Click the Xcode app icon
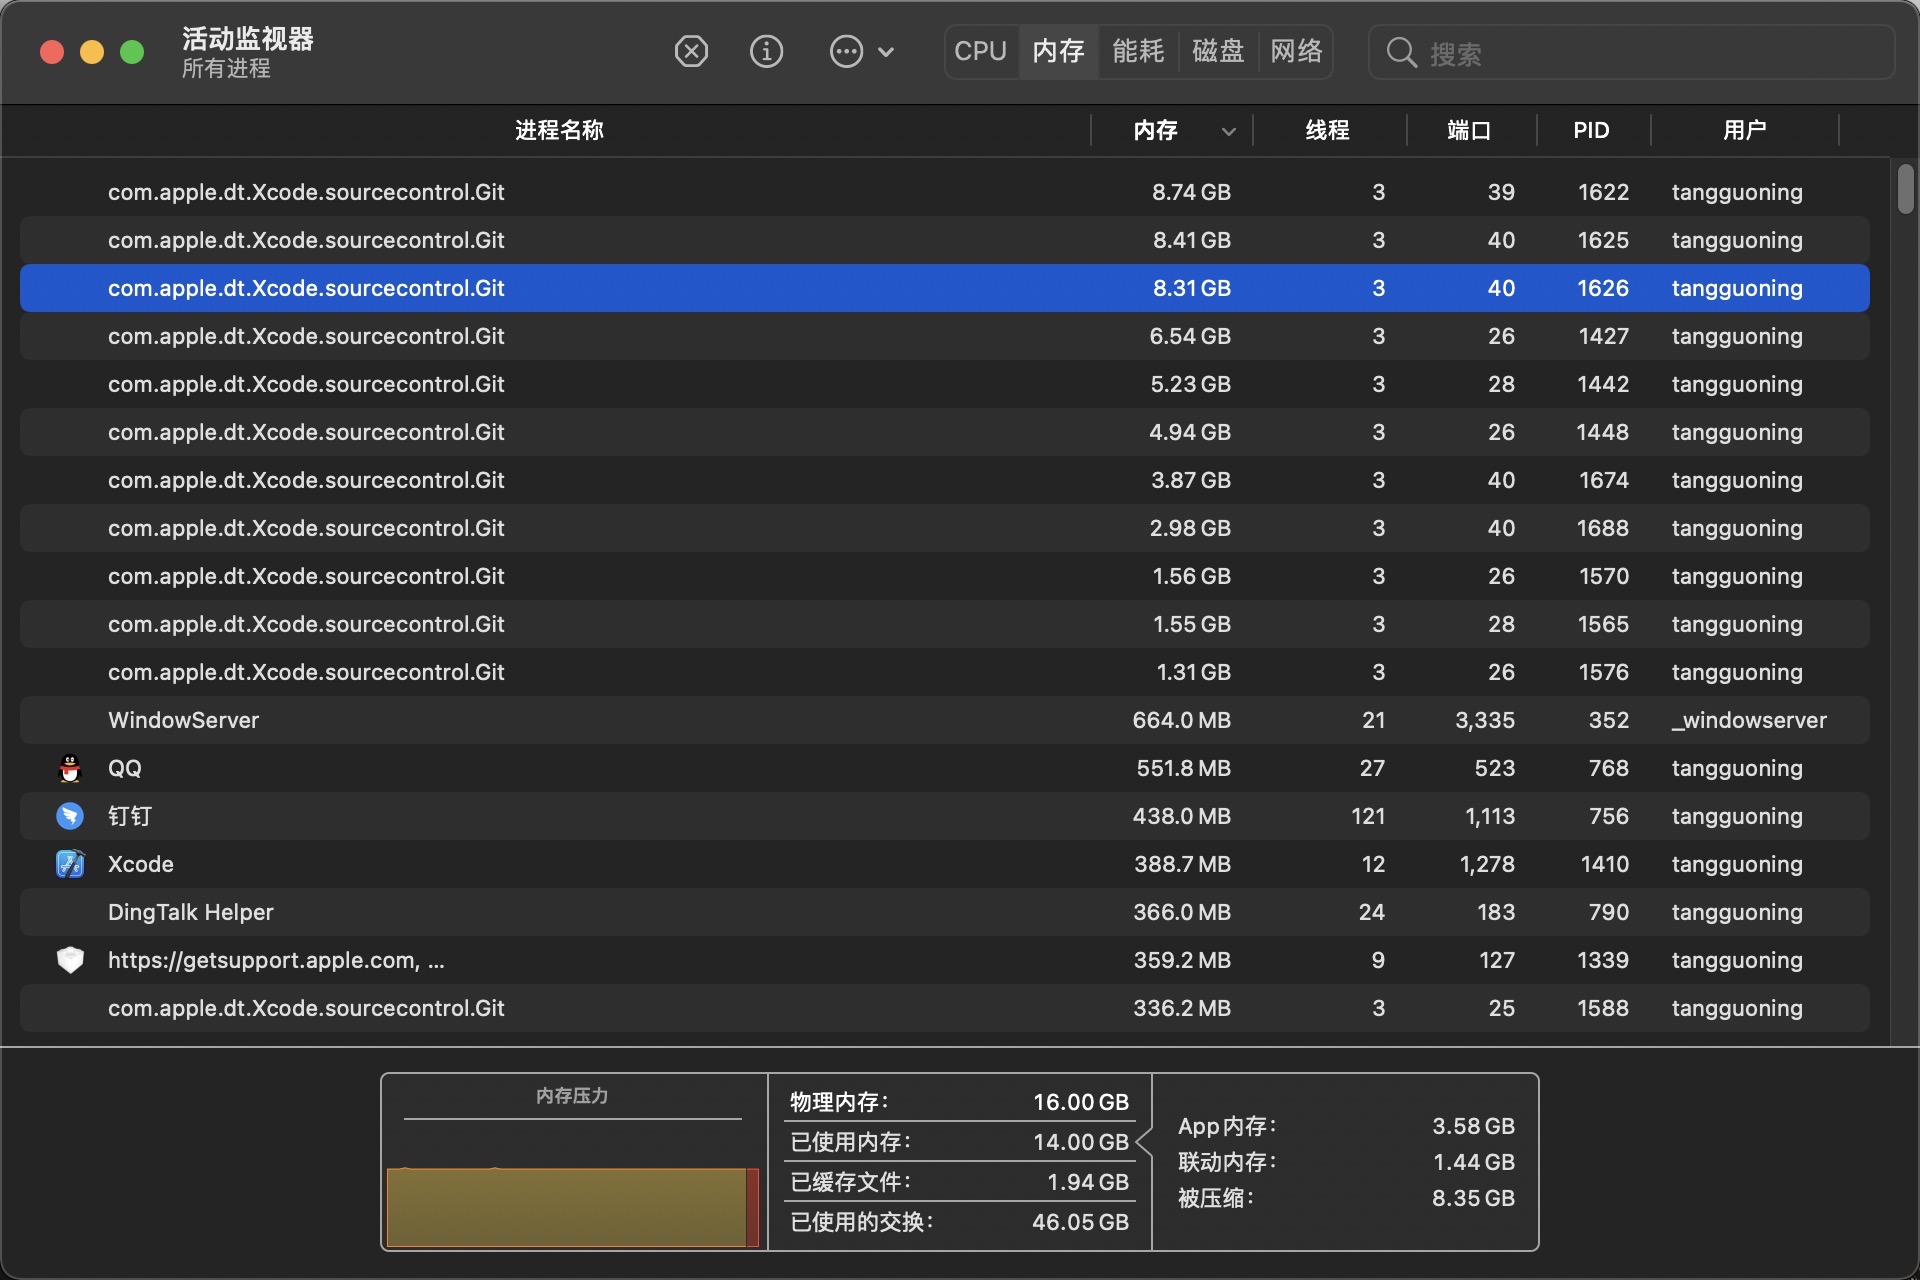Viewport: 1920px width, 1280px height. [70, 864]
